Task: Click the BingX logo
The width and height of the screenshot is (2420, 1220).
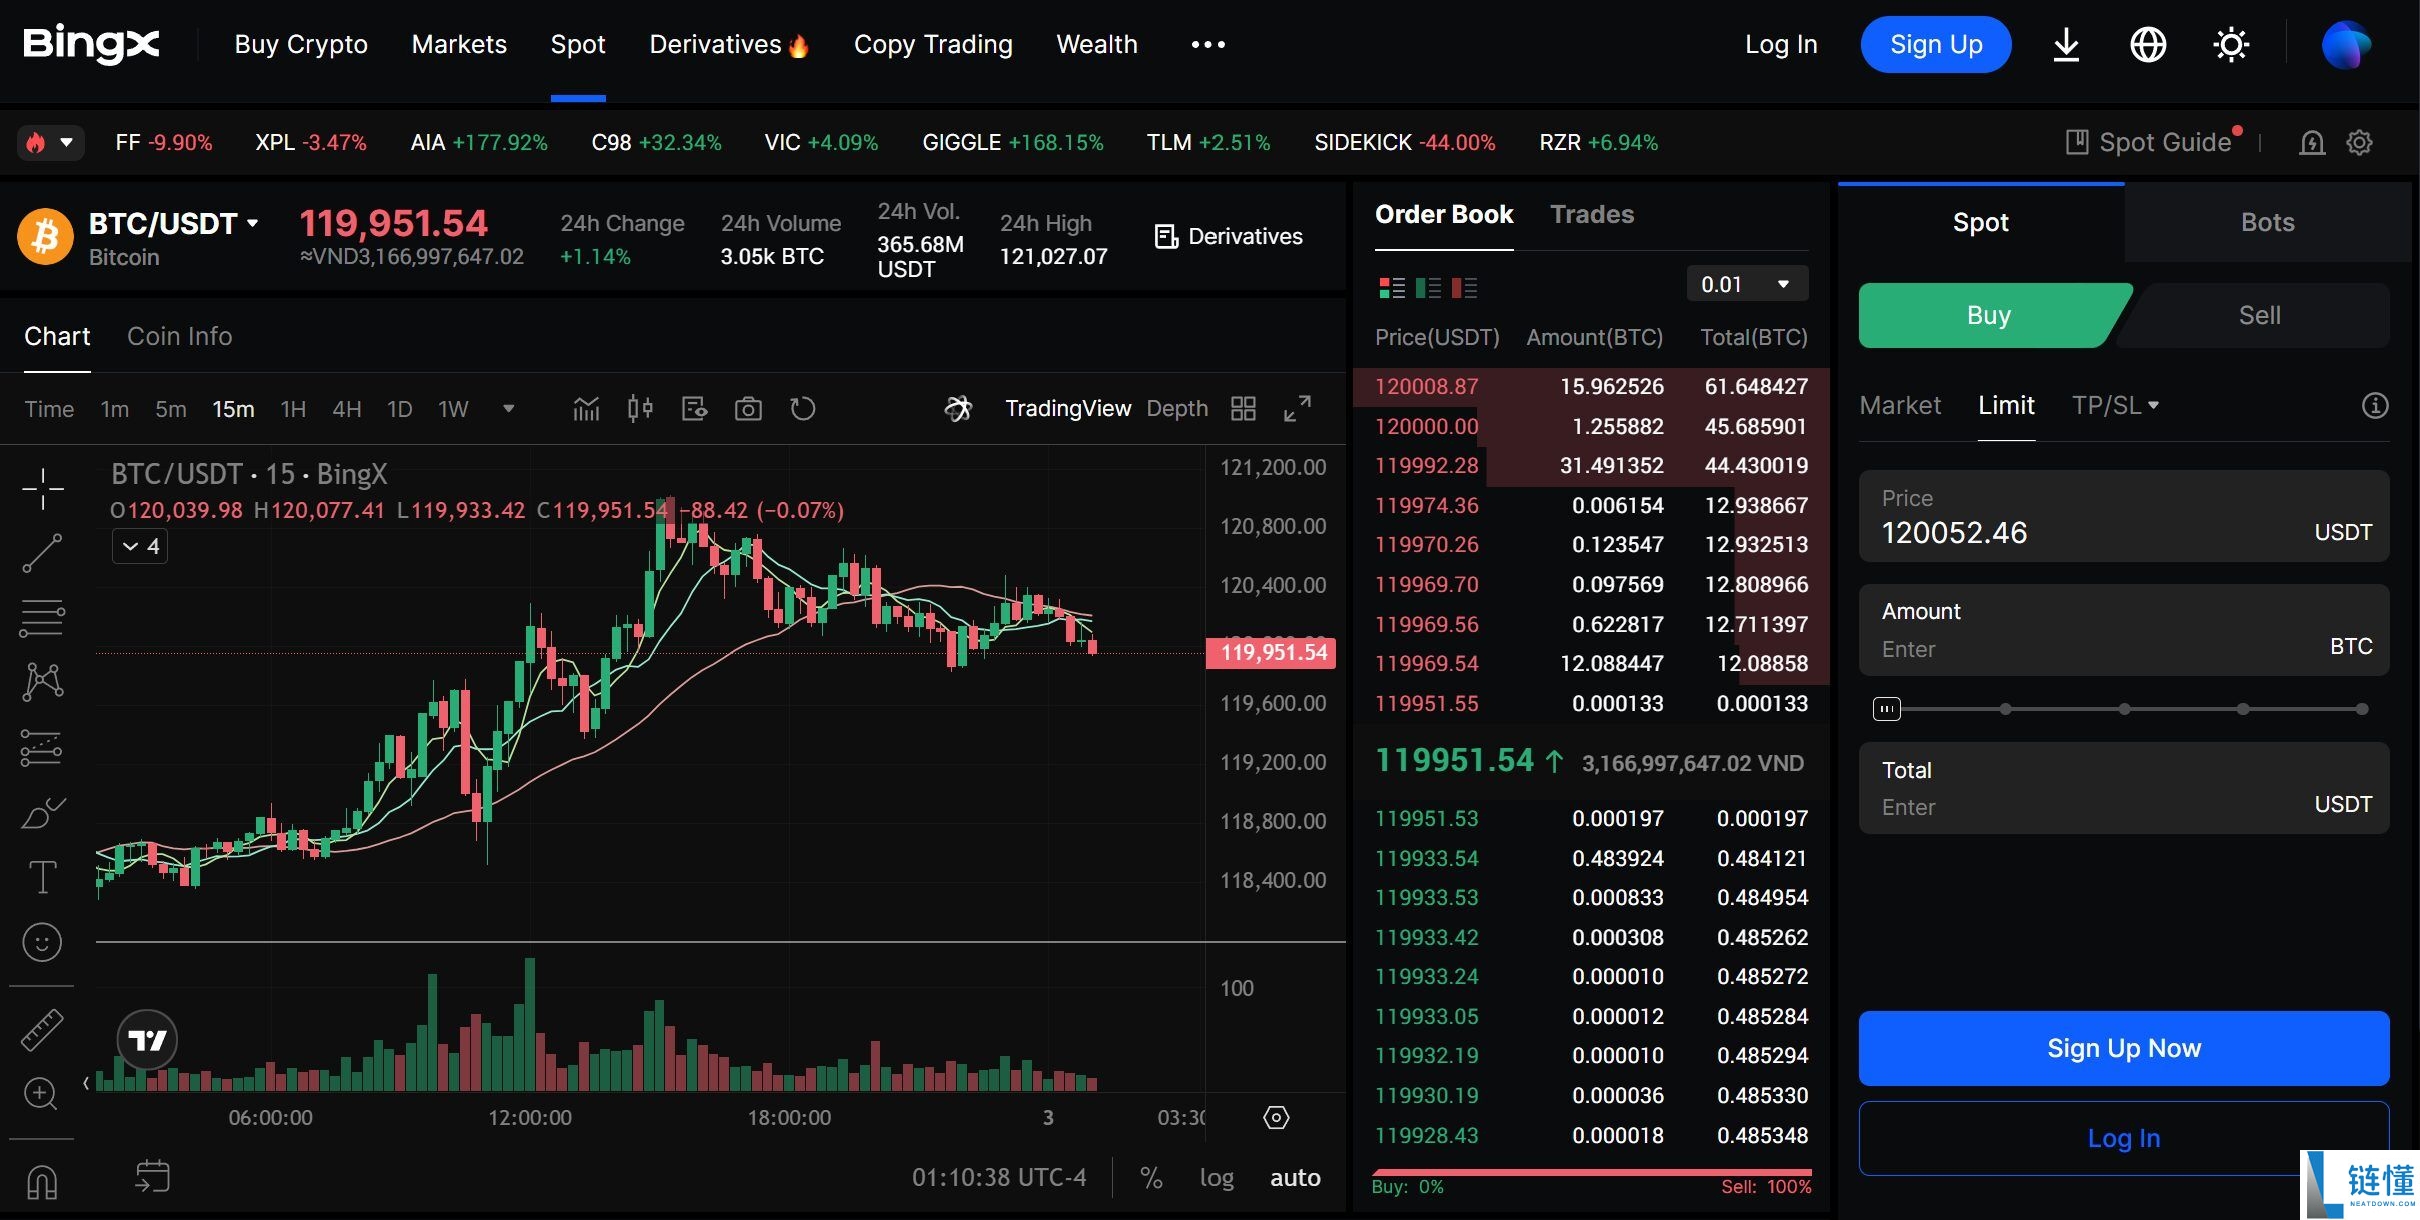Action: (91, 44)
